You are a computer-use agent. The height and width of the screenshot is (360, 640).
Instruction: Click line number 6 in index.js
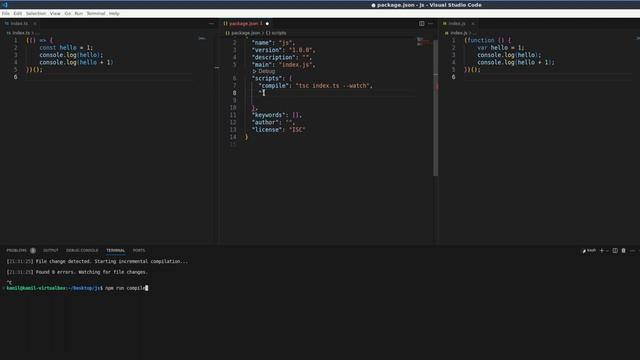pyautogui.click(x=453, y=77)
